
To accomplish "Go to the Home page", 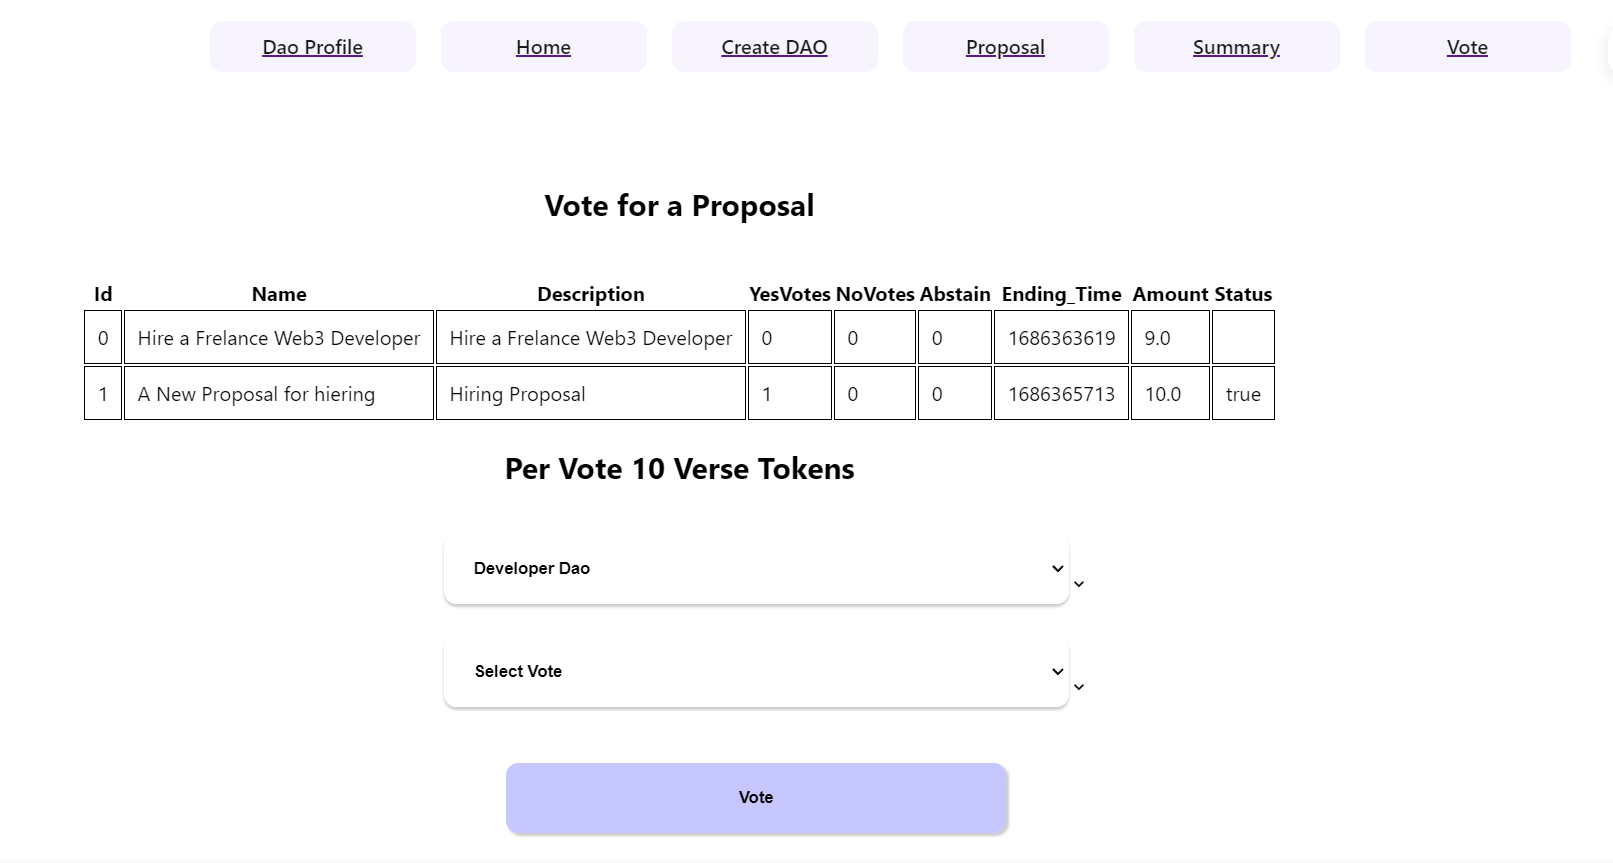I will (x=543, y=47).
